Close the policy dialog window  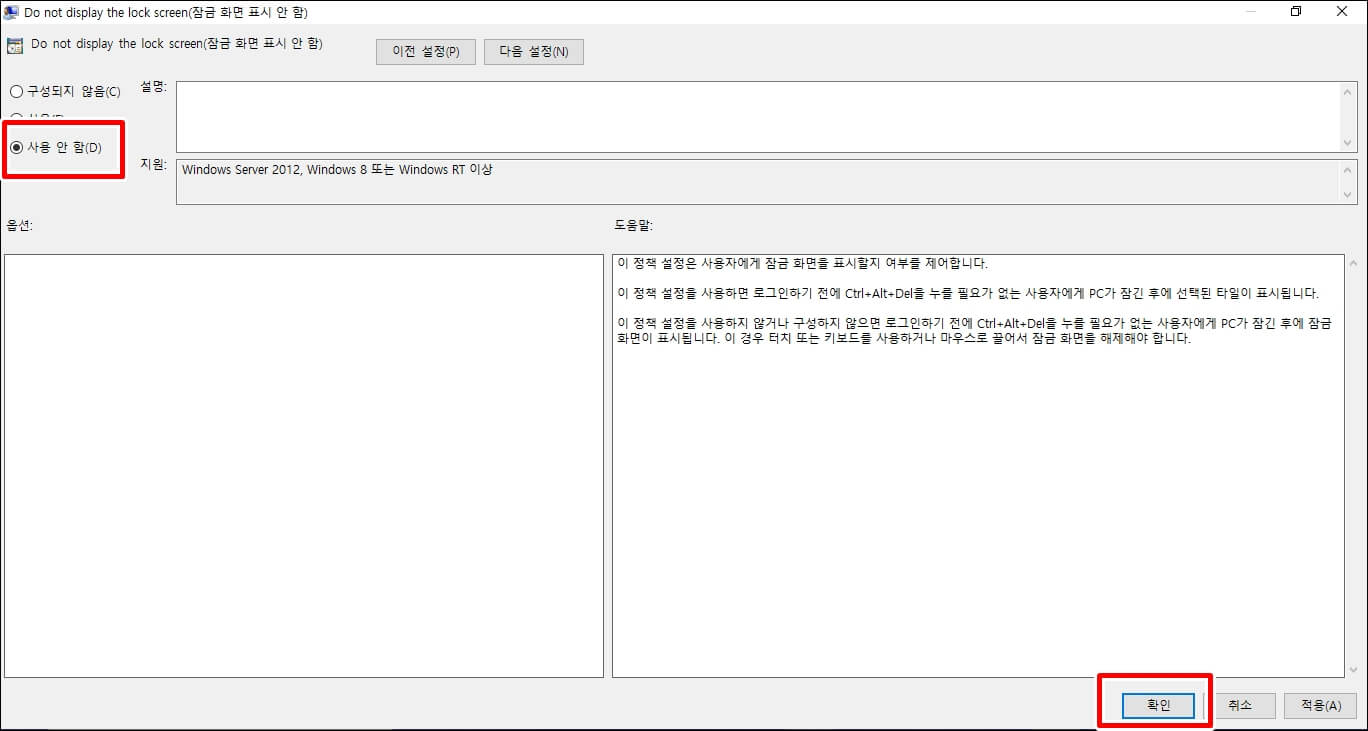1342,12
